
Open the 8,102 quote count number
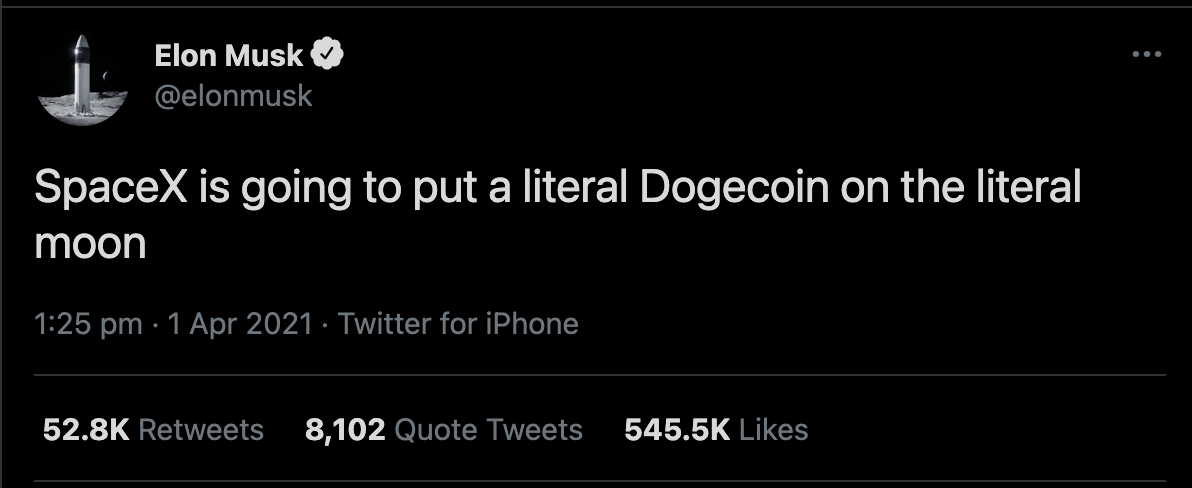coord(345,430)
